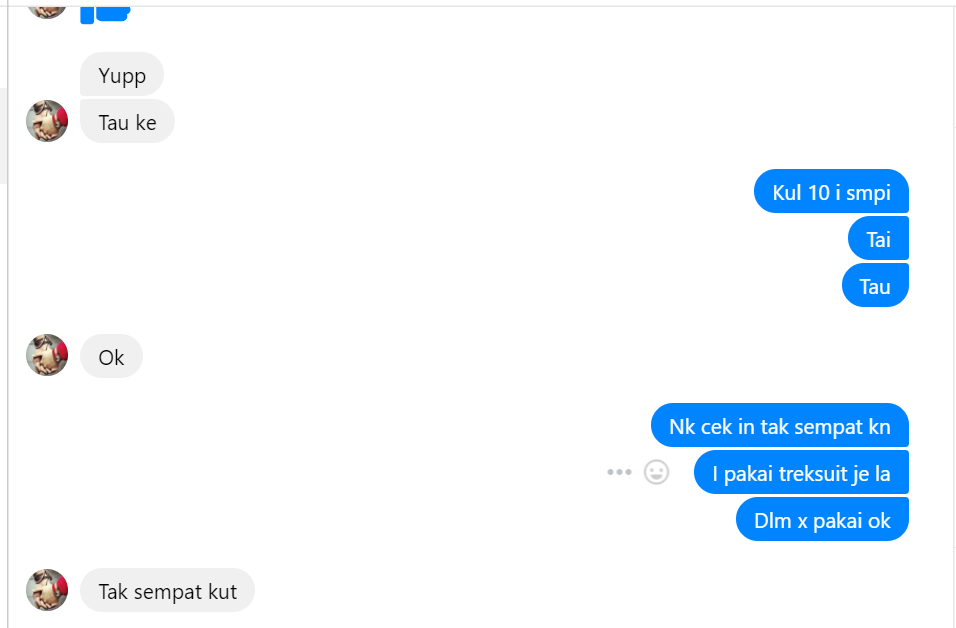Open more options for treksuit message
The height and width of the screenshot is (628, 956).
pyautogui.click(x=619, y=472)
